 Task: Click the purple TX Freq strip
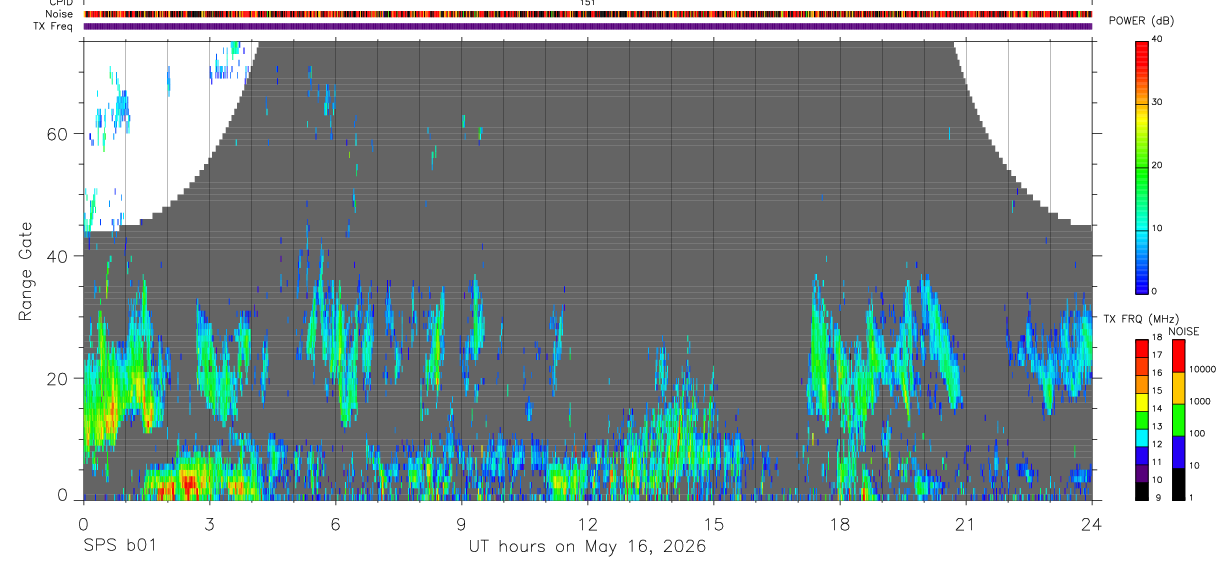(588, 26)
